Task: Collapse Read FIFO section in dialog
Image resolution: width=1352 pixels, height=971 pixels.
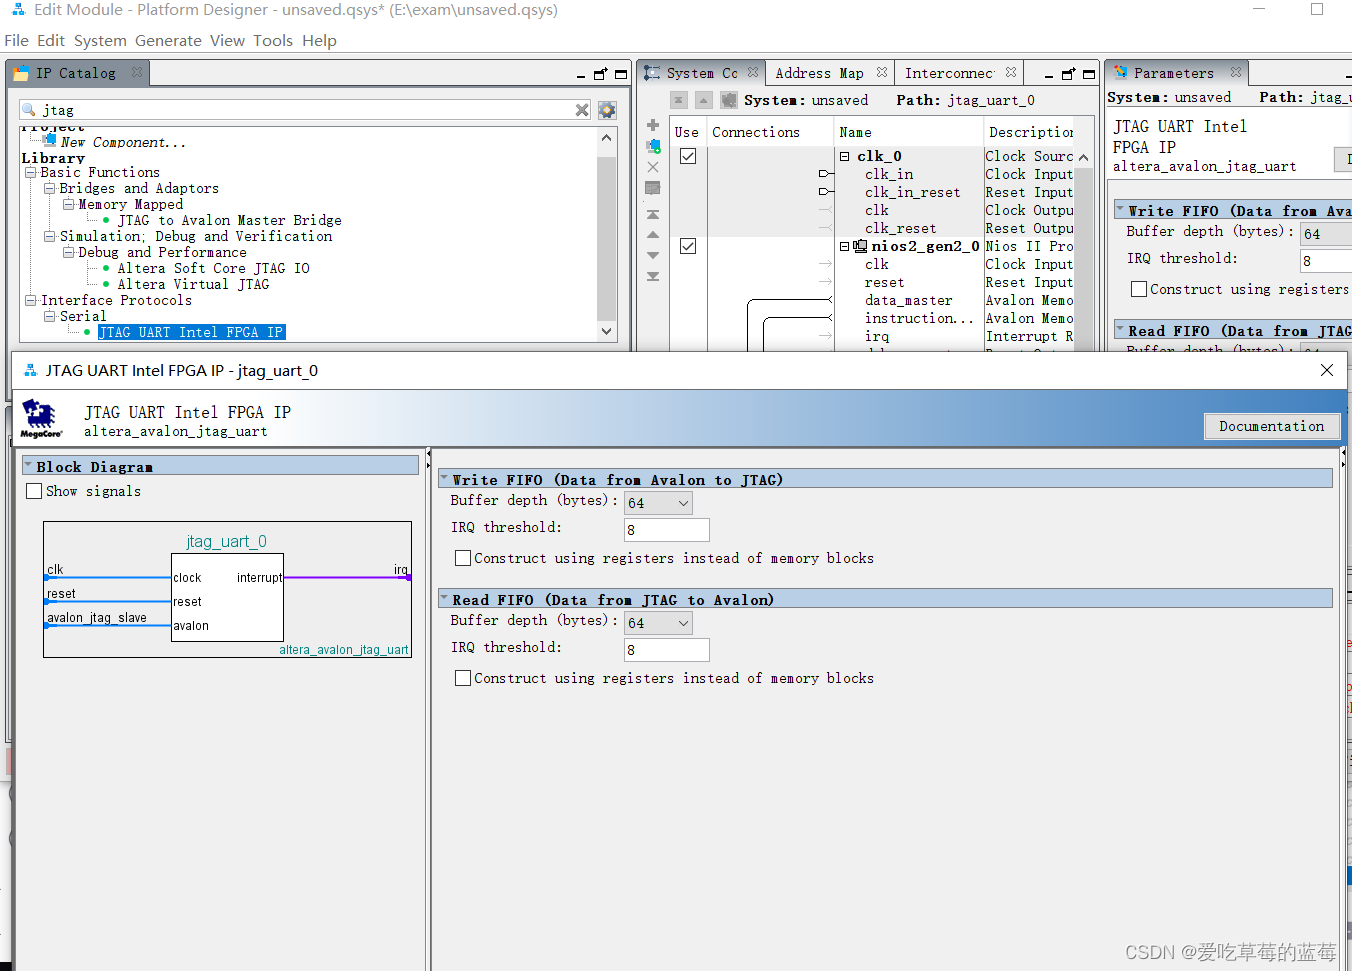Action: point(444,599)
